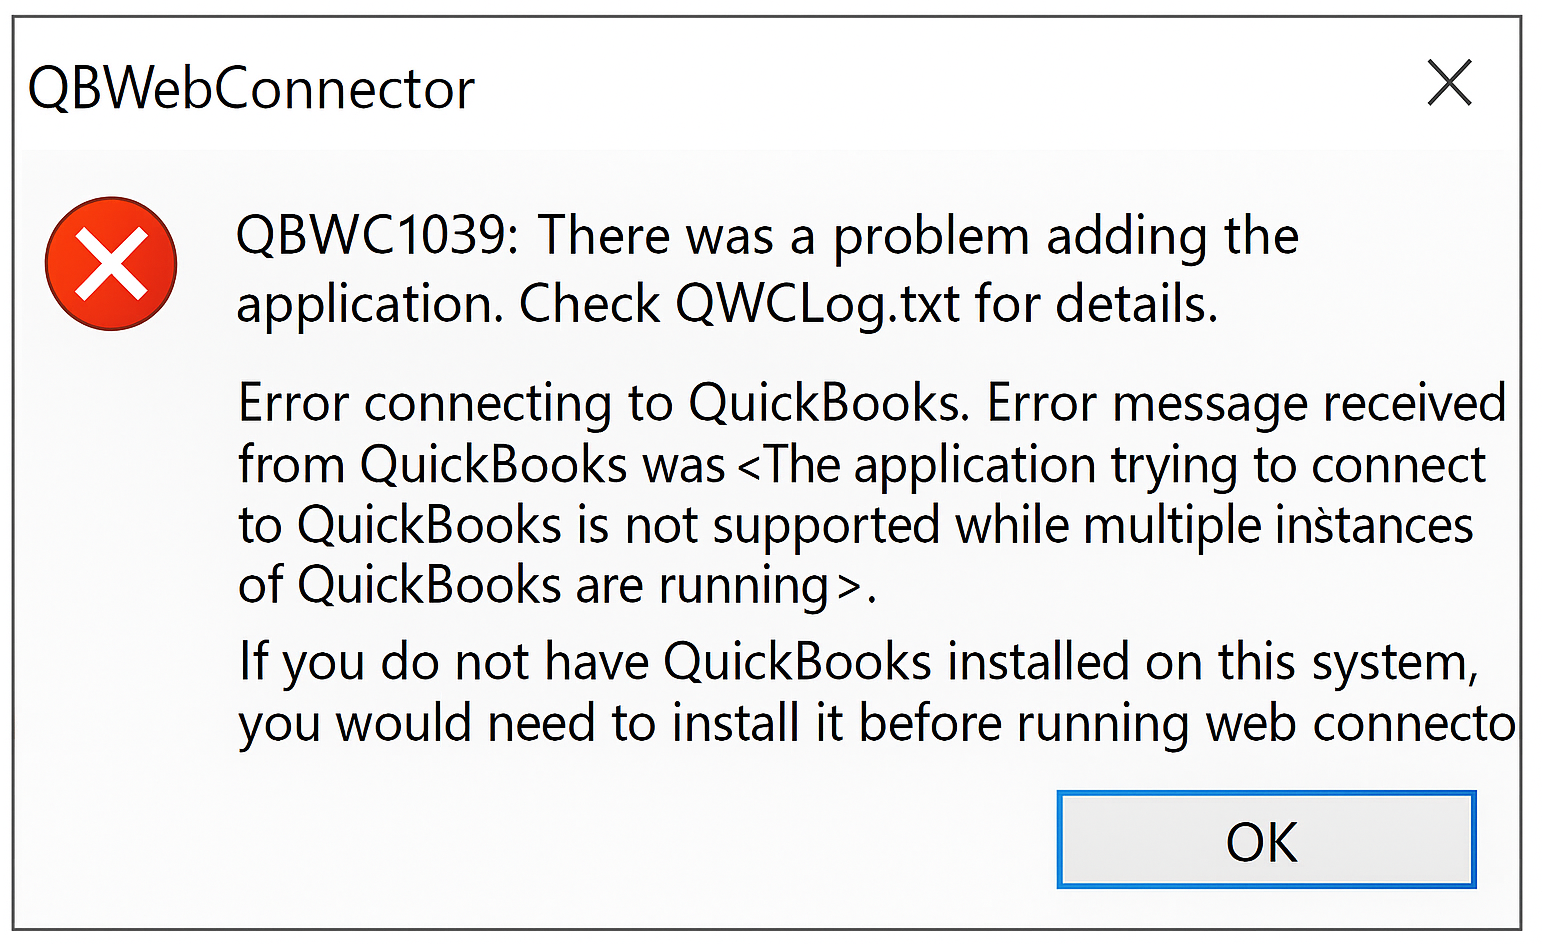Viewport: 1542px width, 944px height.
Task: Click the "If you do not have" text
Action: [441, 662]
